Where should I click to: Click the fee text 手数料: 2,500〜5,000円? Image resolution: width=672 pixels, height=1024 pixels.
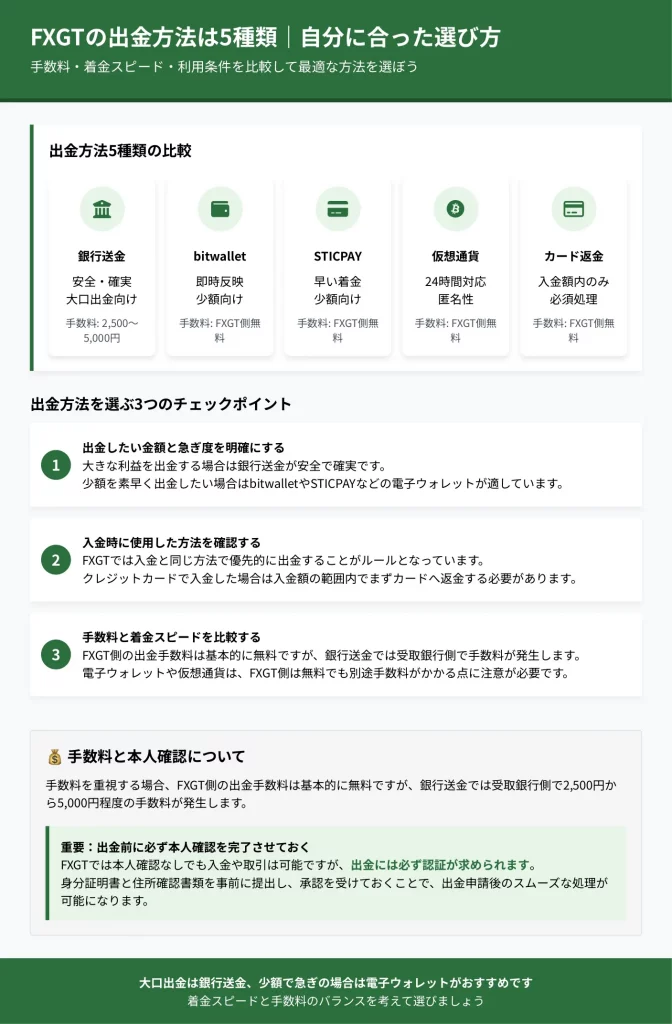coord(102,330)
